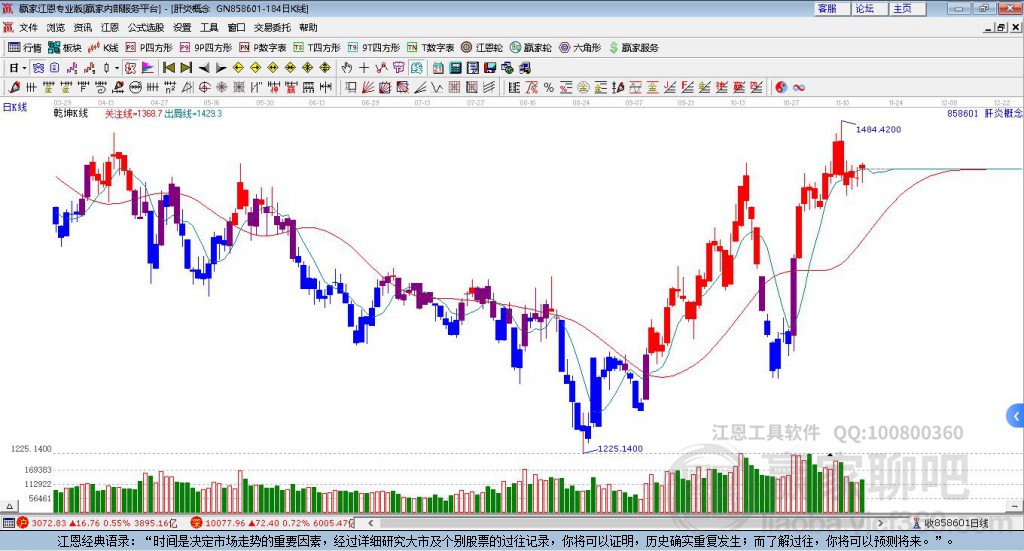
Task: Click the 论坛 forum button
Action: (869, 8)
